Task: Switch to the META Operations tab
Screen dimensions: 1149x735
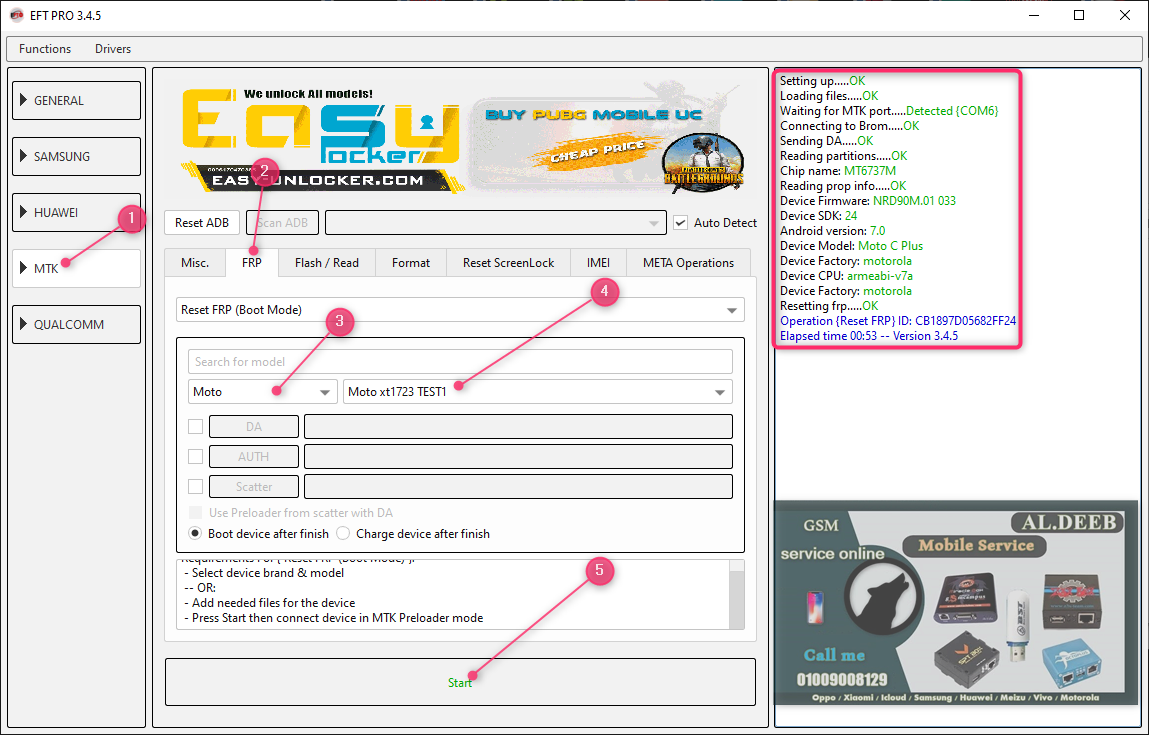Action: click(x=688, y=263)
